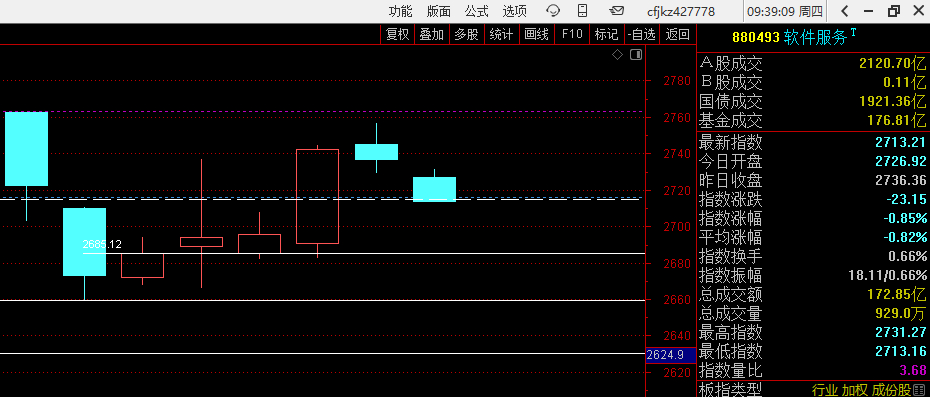Expand the 选项 menu
Viewport: 930px width, 397px height.
pos(514,11)
